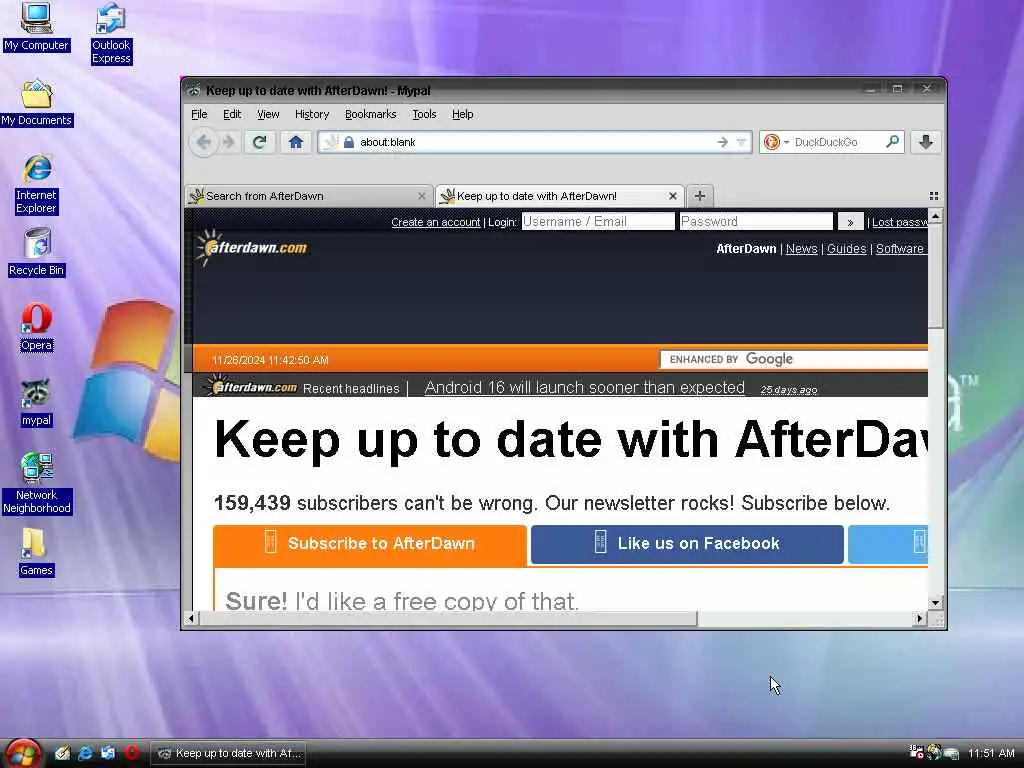Select Outlook Express desktop icon
The image size is (1024, 768).
pyautogui.click(x=111, y=33)
